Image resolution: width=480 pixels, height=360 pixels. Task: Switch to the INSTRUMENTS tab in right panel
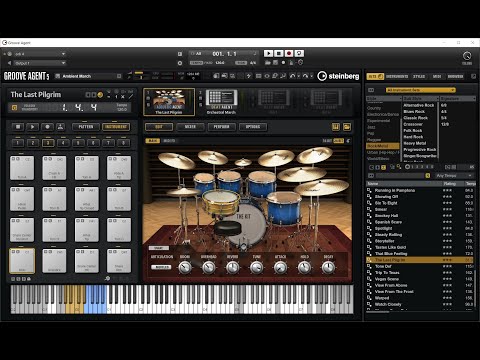pos(397,76)
